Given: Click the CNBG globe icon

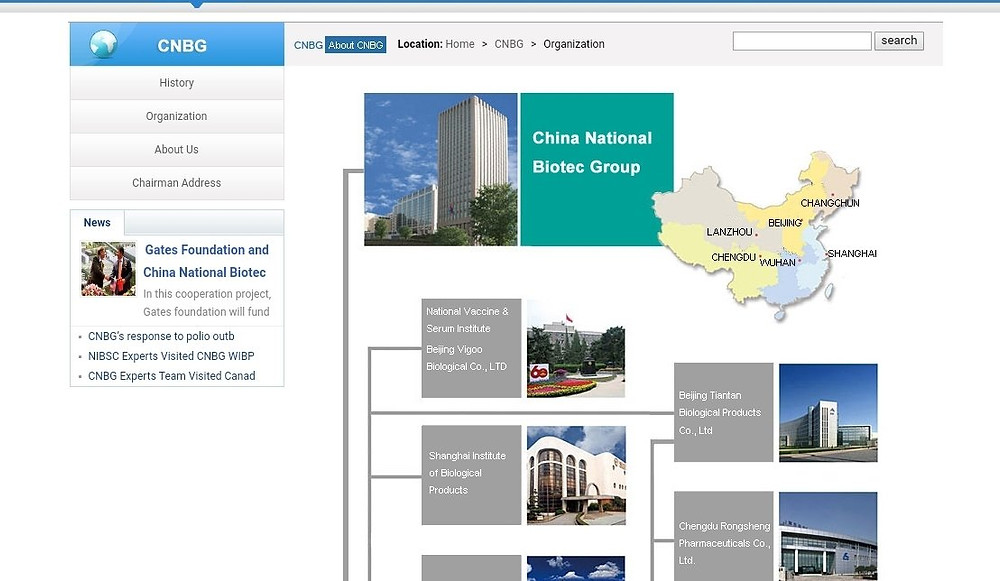Looking at the screenshot, I should click(103, 44).
